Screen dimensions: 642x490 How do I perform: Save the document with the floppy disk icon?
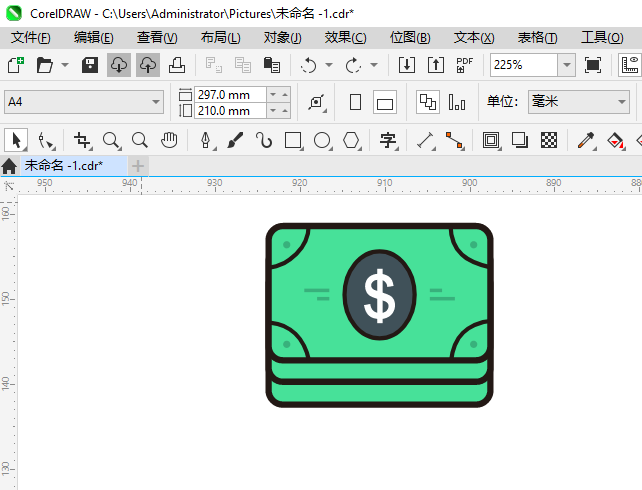pos(90,65)
